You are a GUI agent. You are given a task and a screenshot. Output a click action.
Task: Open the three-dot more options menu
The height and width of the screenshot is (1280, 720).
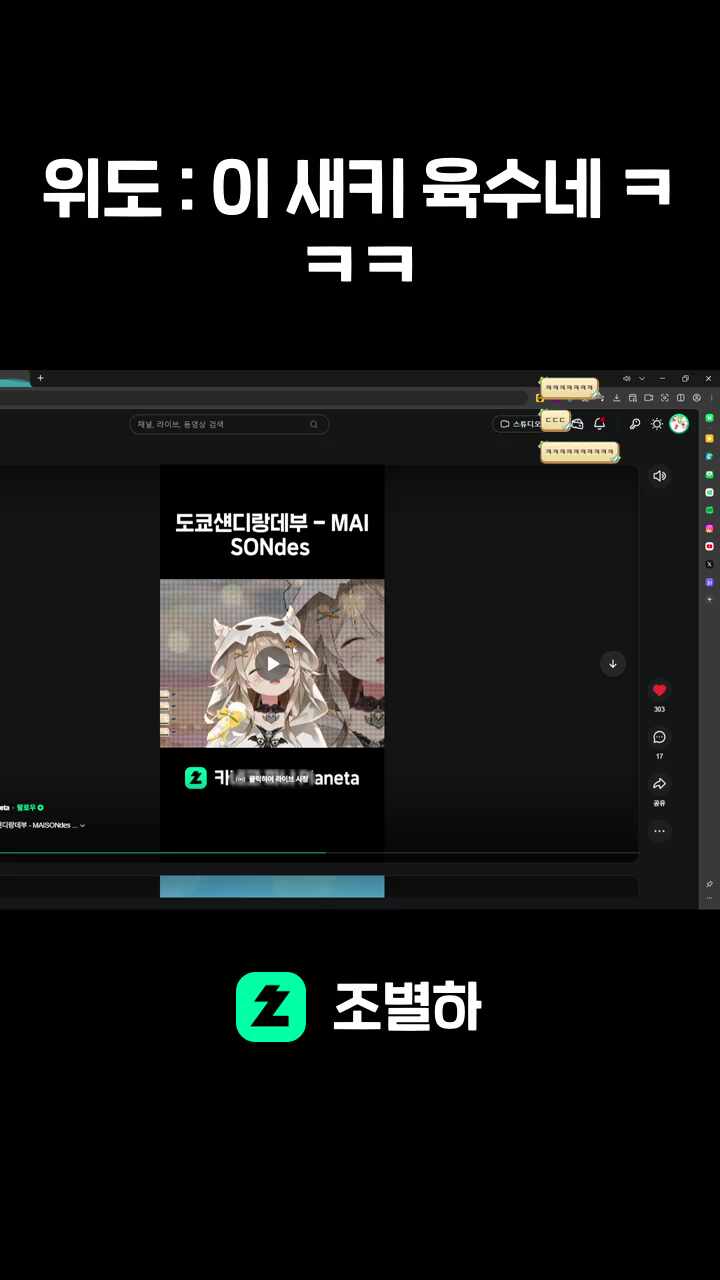coord(659,831)
